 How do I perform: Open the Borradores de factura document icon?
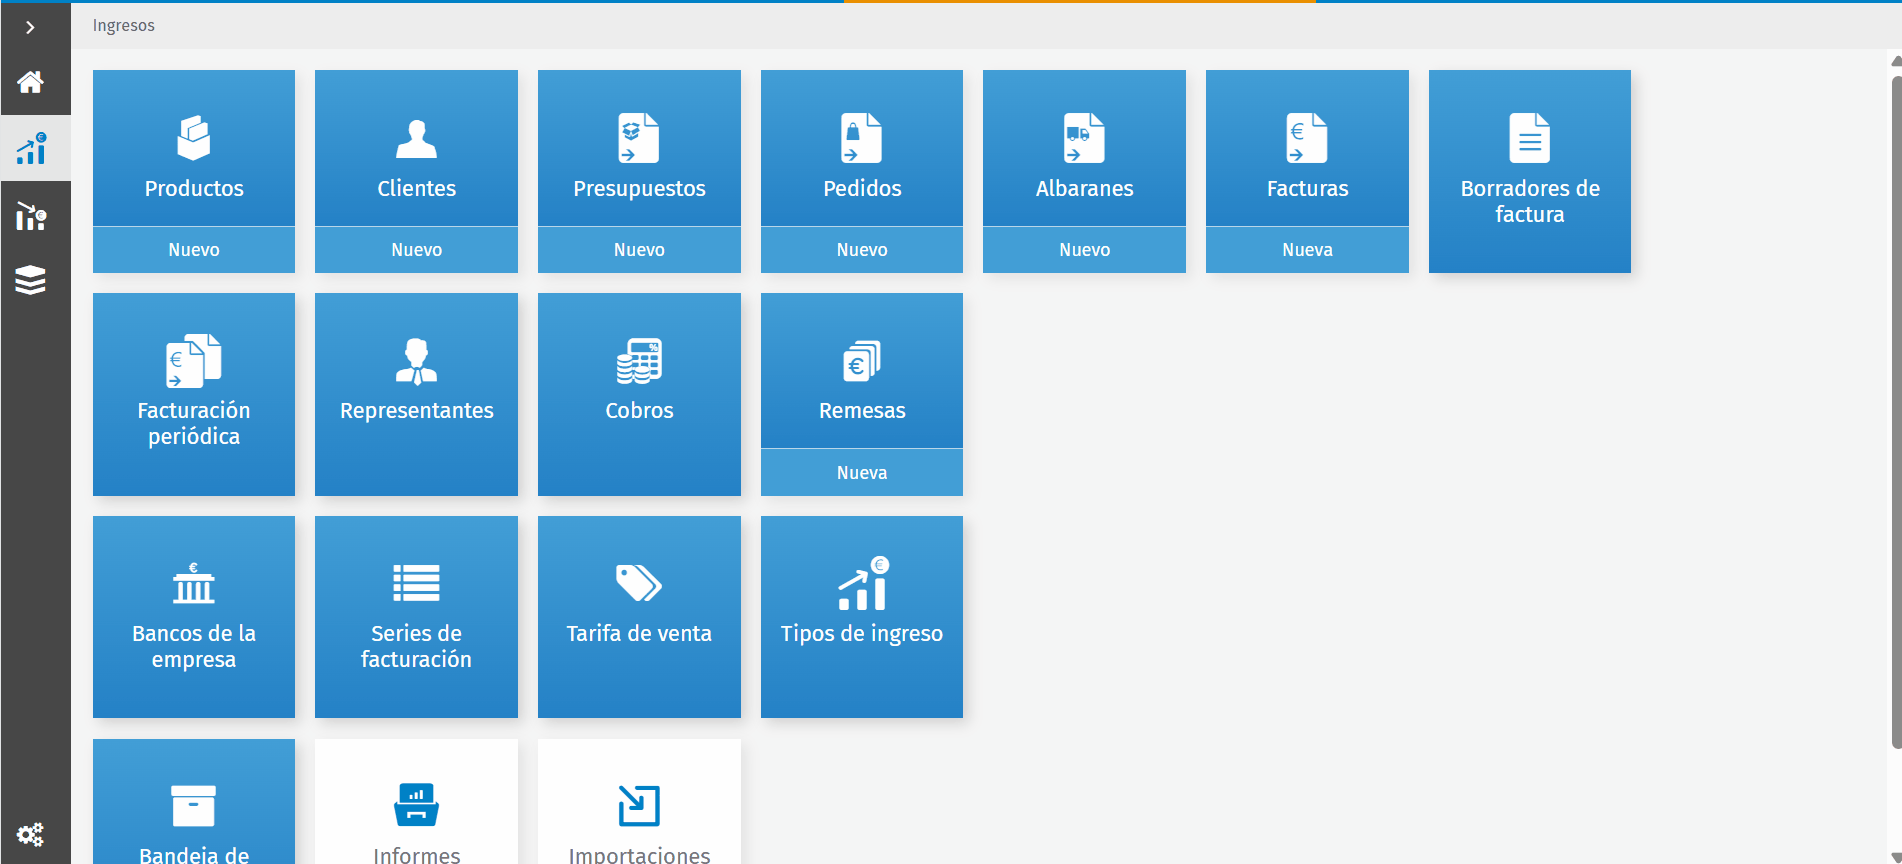point(1530,138)
